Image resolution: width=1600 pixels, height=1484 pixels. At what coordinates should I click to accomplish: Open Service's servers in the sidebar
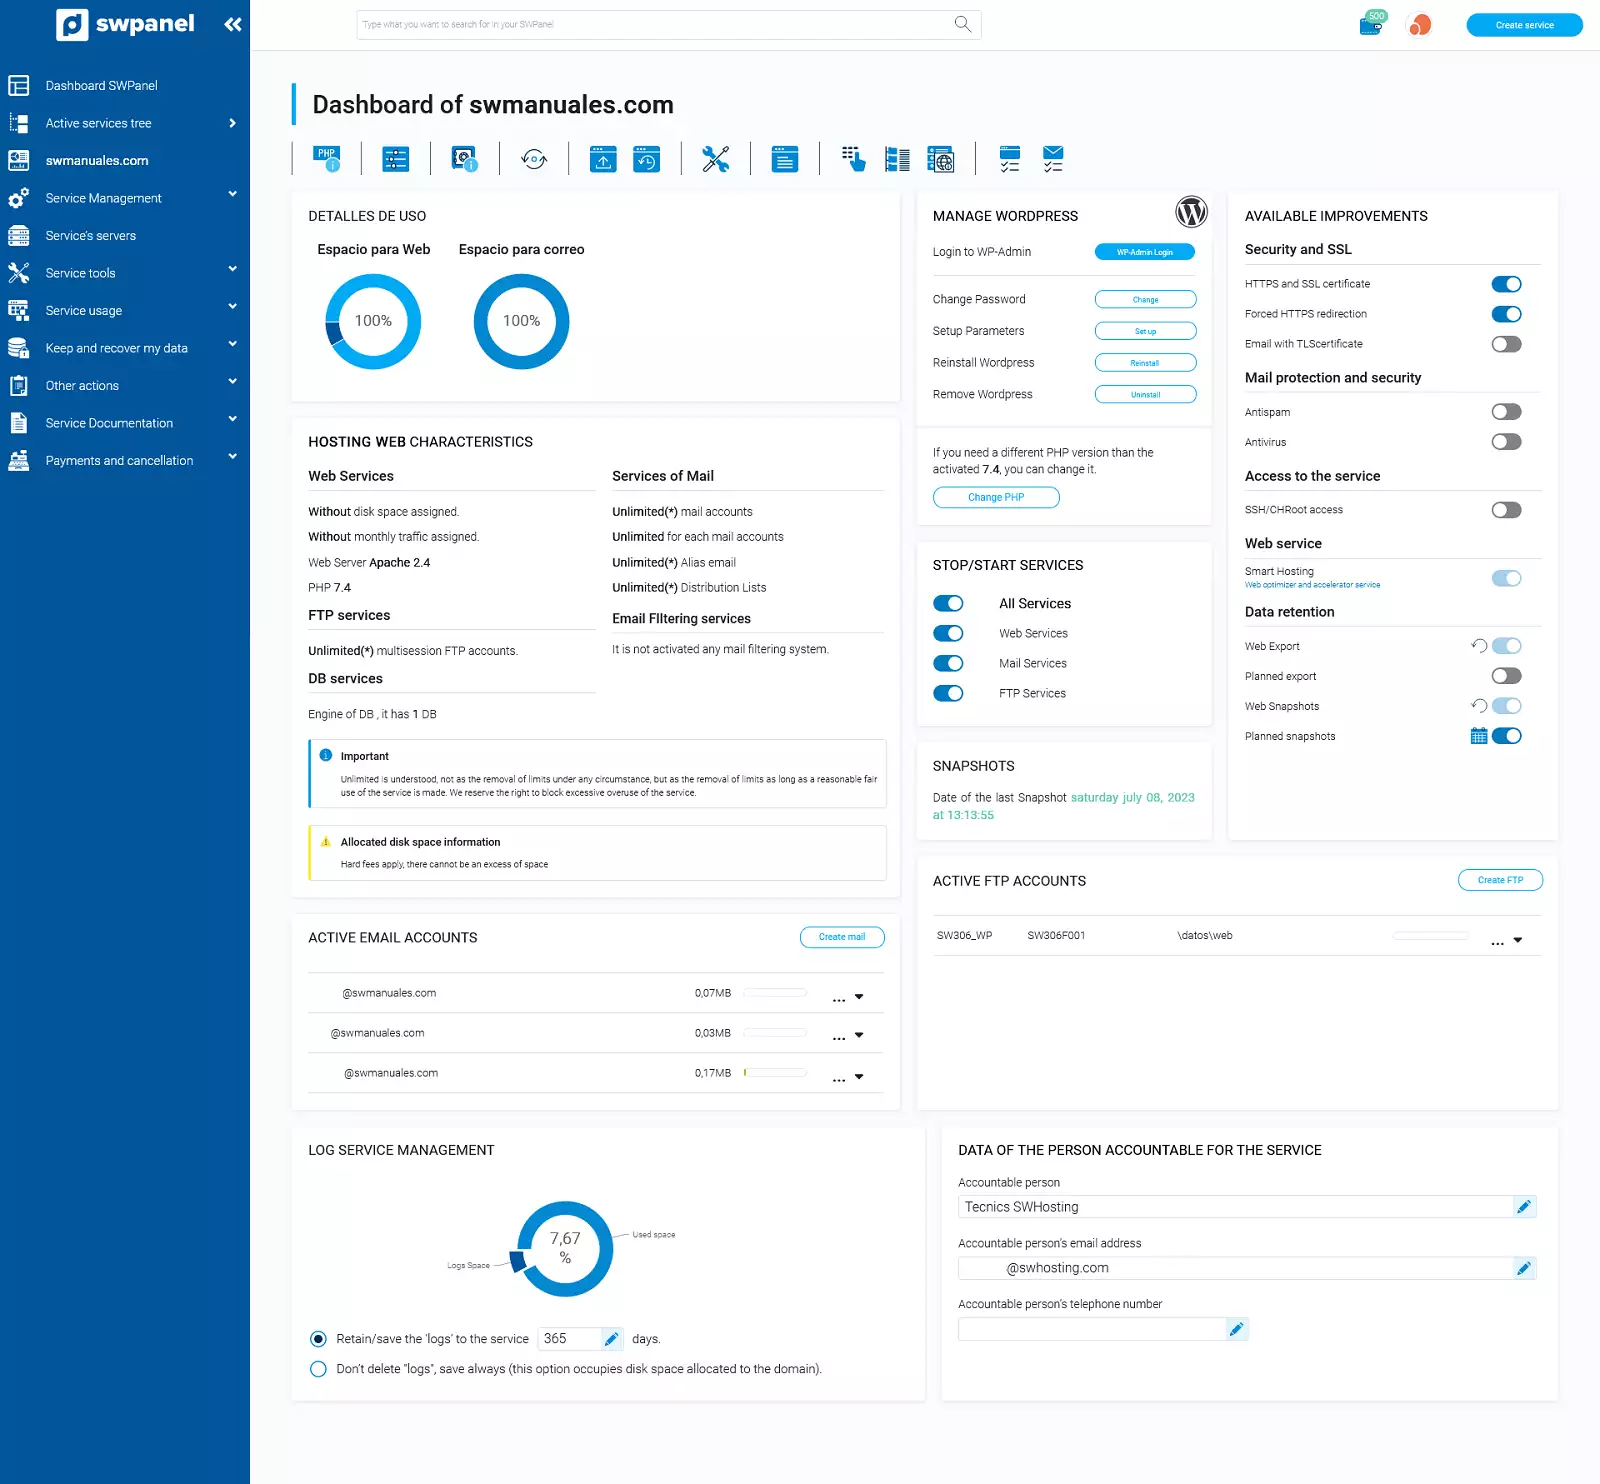pyautogui.click(x=90, y=236)
